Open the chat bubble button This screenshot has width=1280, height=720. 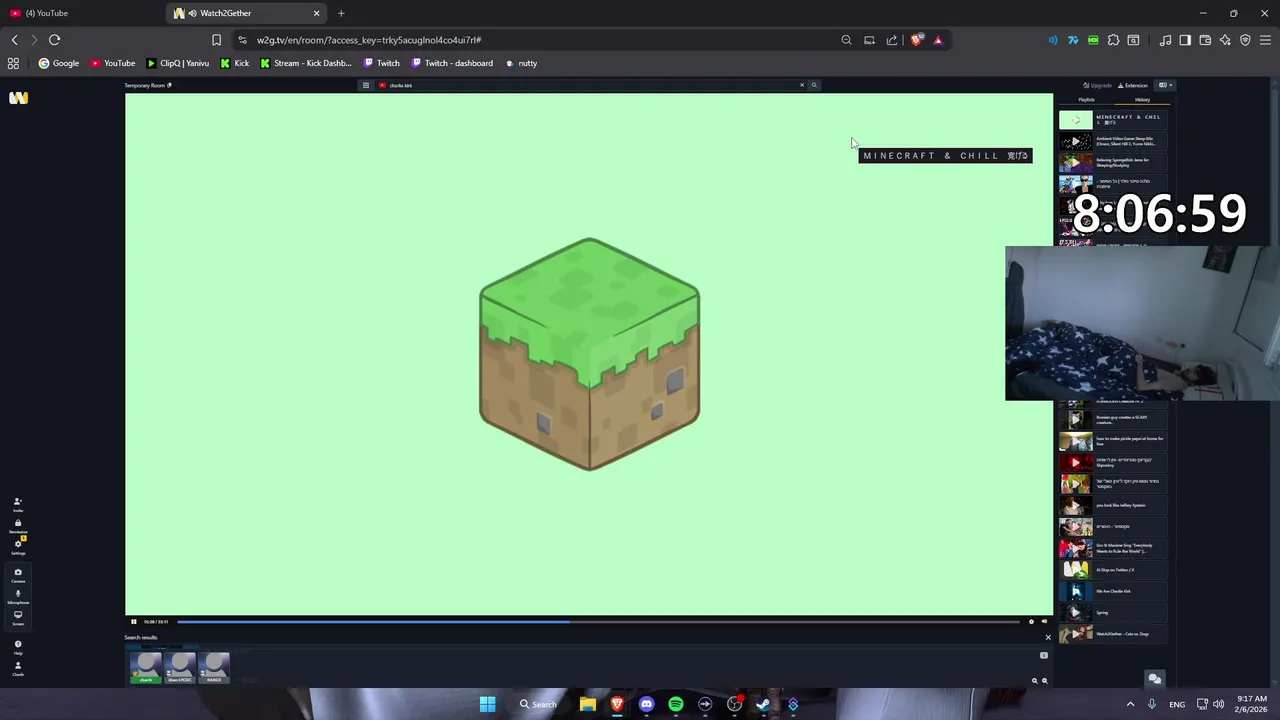pyautogui.click(x=1154, y=678)
